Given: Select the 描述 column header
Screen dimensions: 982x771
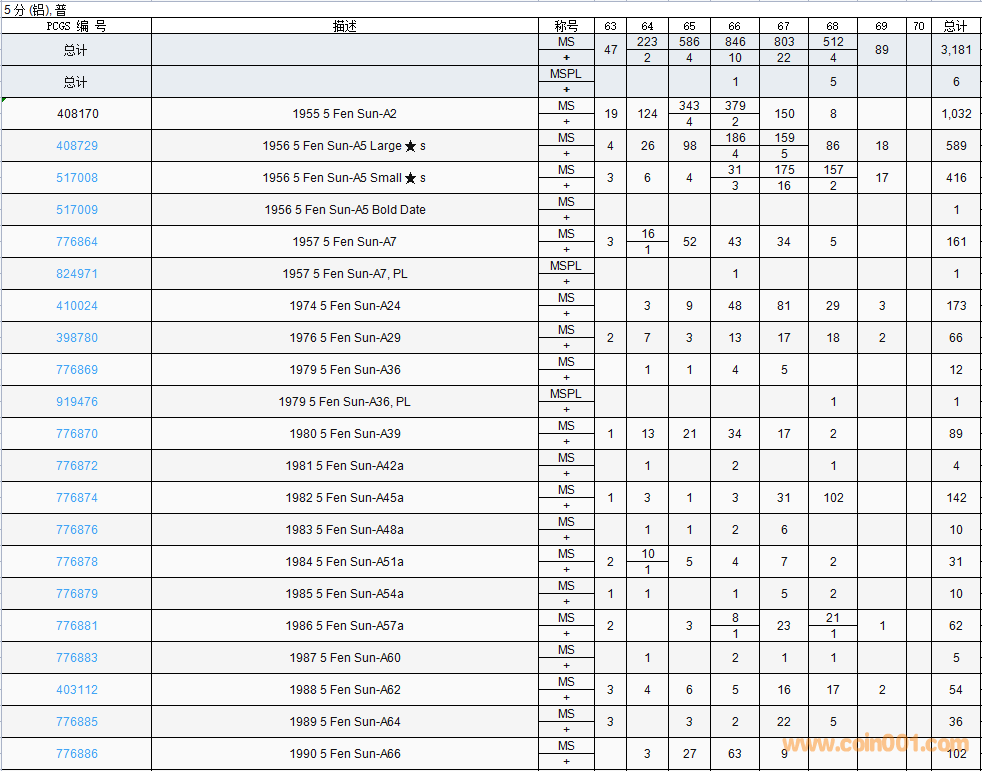Looking at the screenshot, I should click(x=345, y=26).
